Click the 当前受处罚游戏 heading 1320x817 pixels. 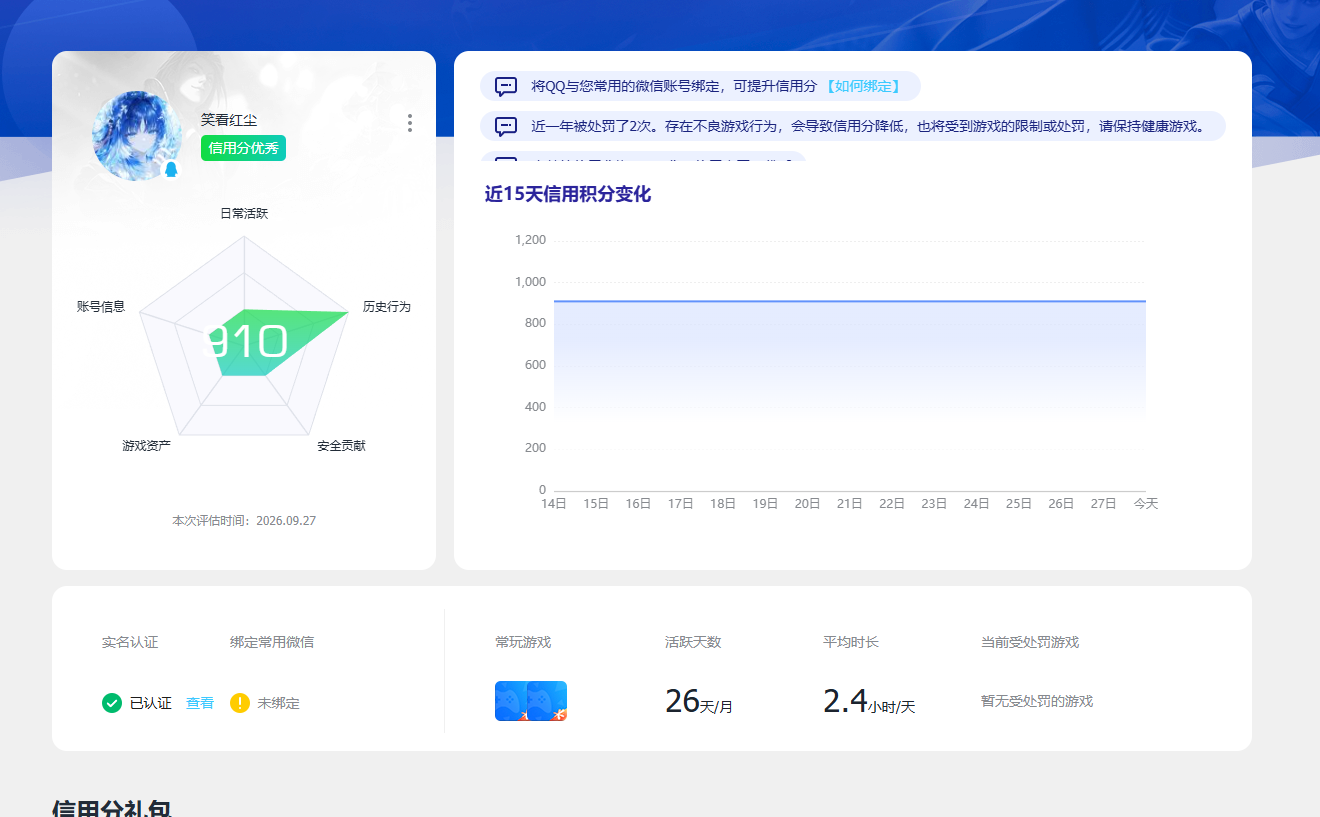(1030, 642)
